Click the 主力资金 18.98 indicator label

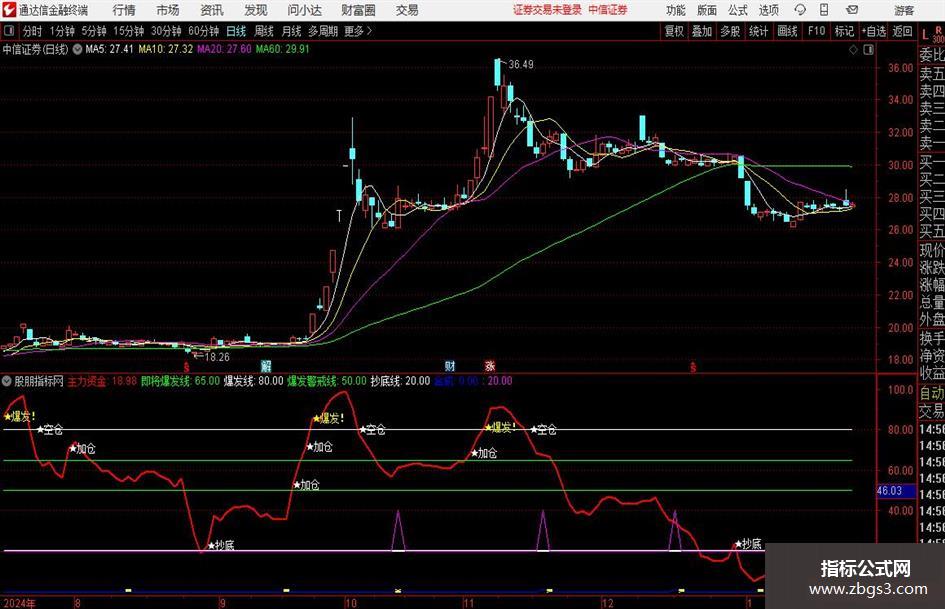click(x=102, y=381)
